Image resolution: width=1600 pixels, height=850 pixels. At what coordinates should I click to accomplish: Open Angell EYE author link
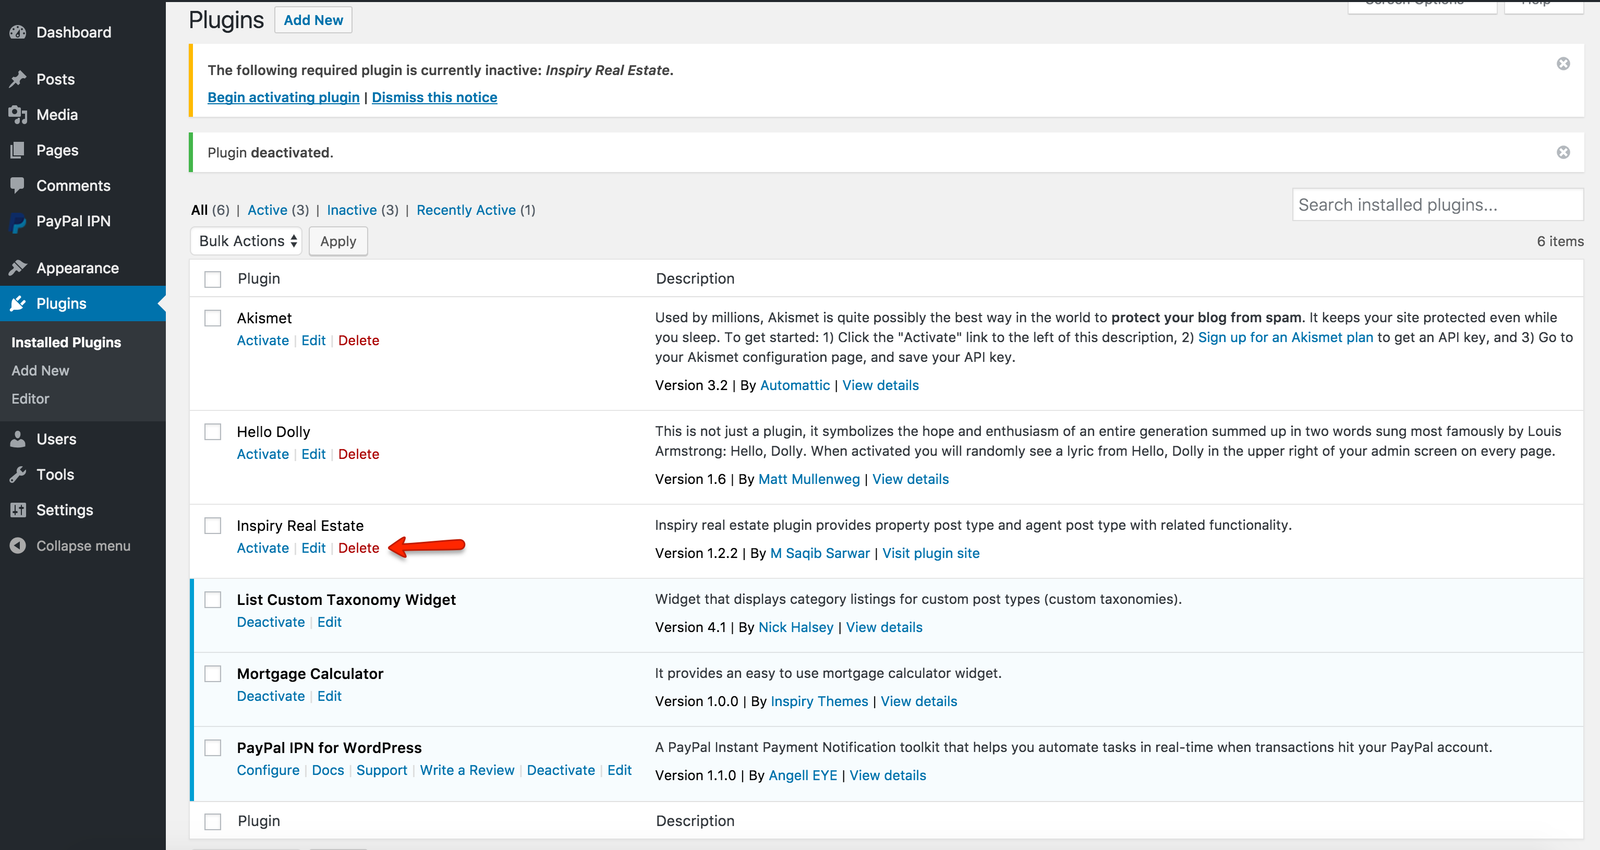pyautogui.click(x=803, y=775)
